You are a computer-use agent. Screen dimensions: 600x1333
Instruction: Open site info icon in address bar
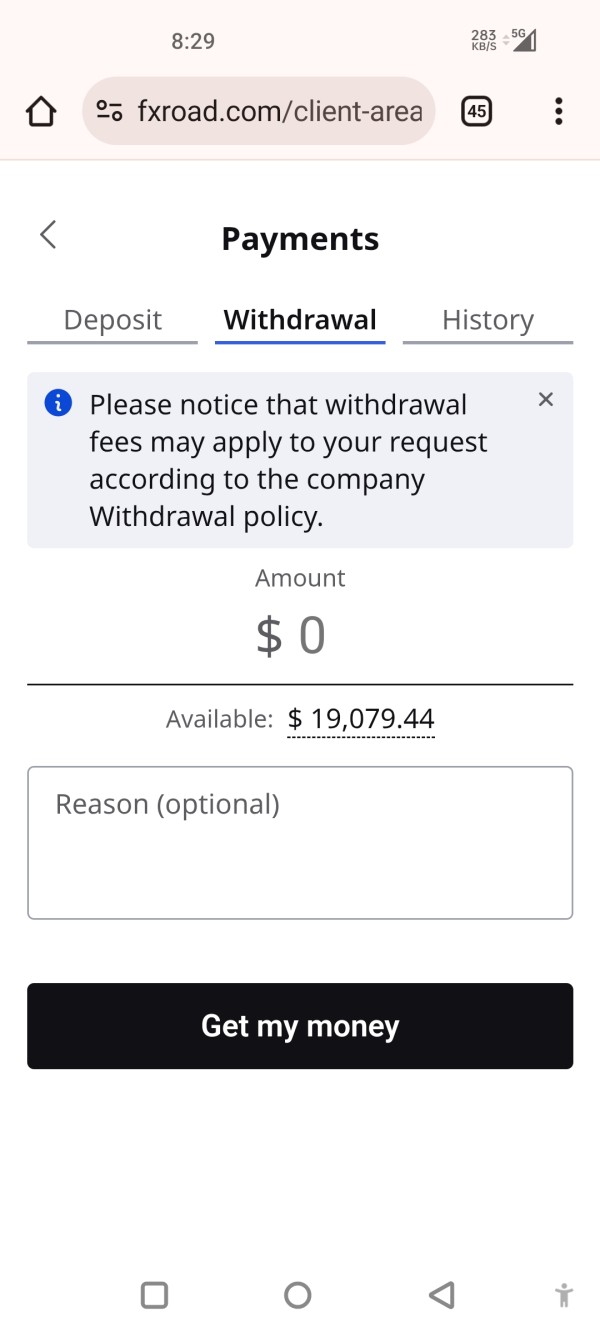(109, 111)
